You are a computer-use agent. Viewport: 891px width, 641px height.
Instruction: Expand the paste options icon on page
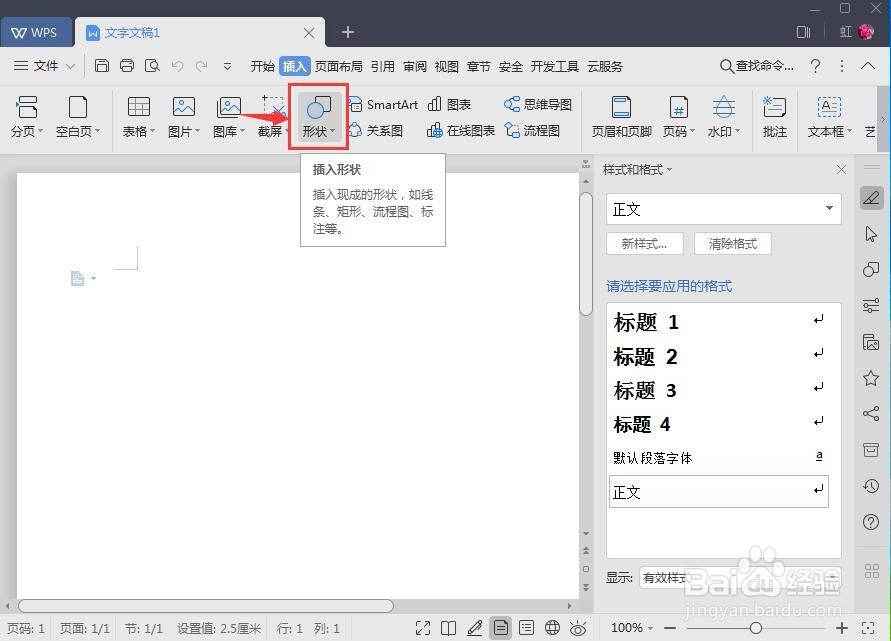point(83,278)
